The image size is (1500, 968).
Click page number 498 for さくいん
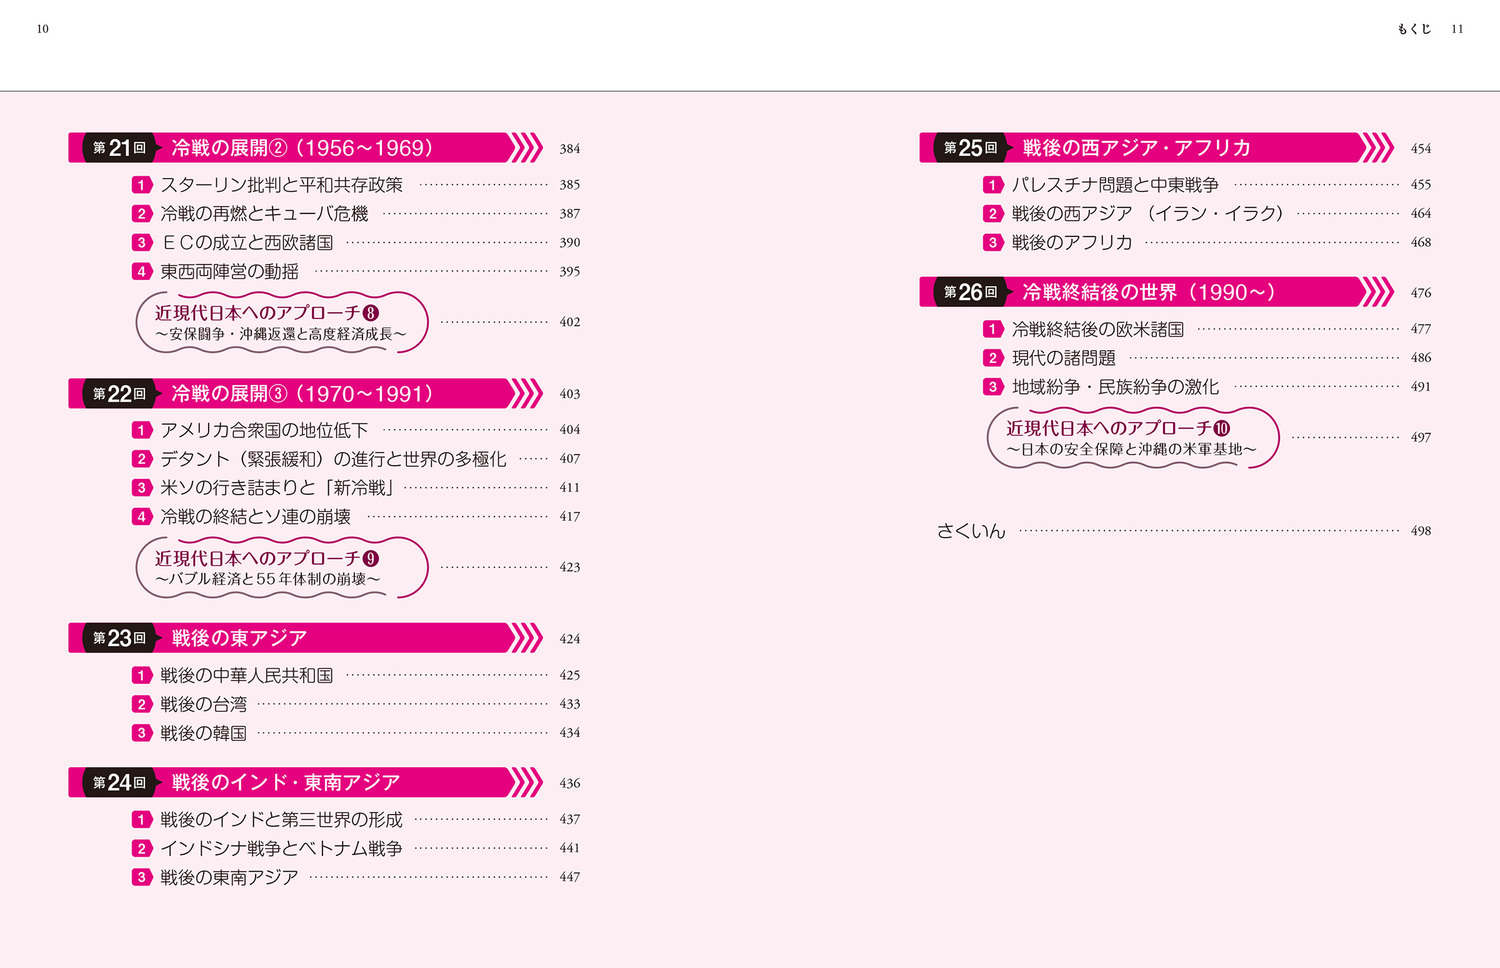(1421, 531)
